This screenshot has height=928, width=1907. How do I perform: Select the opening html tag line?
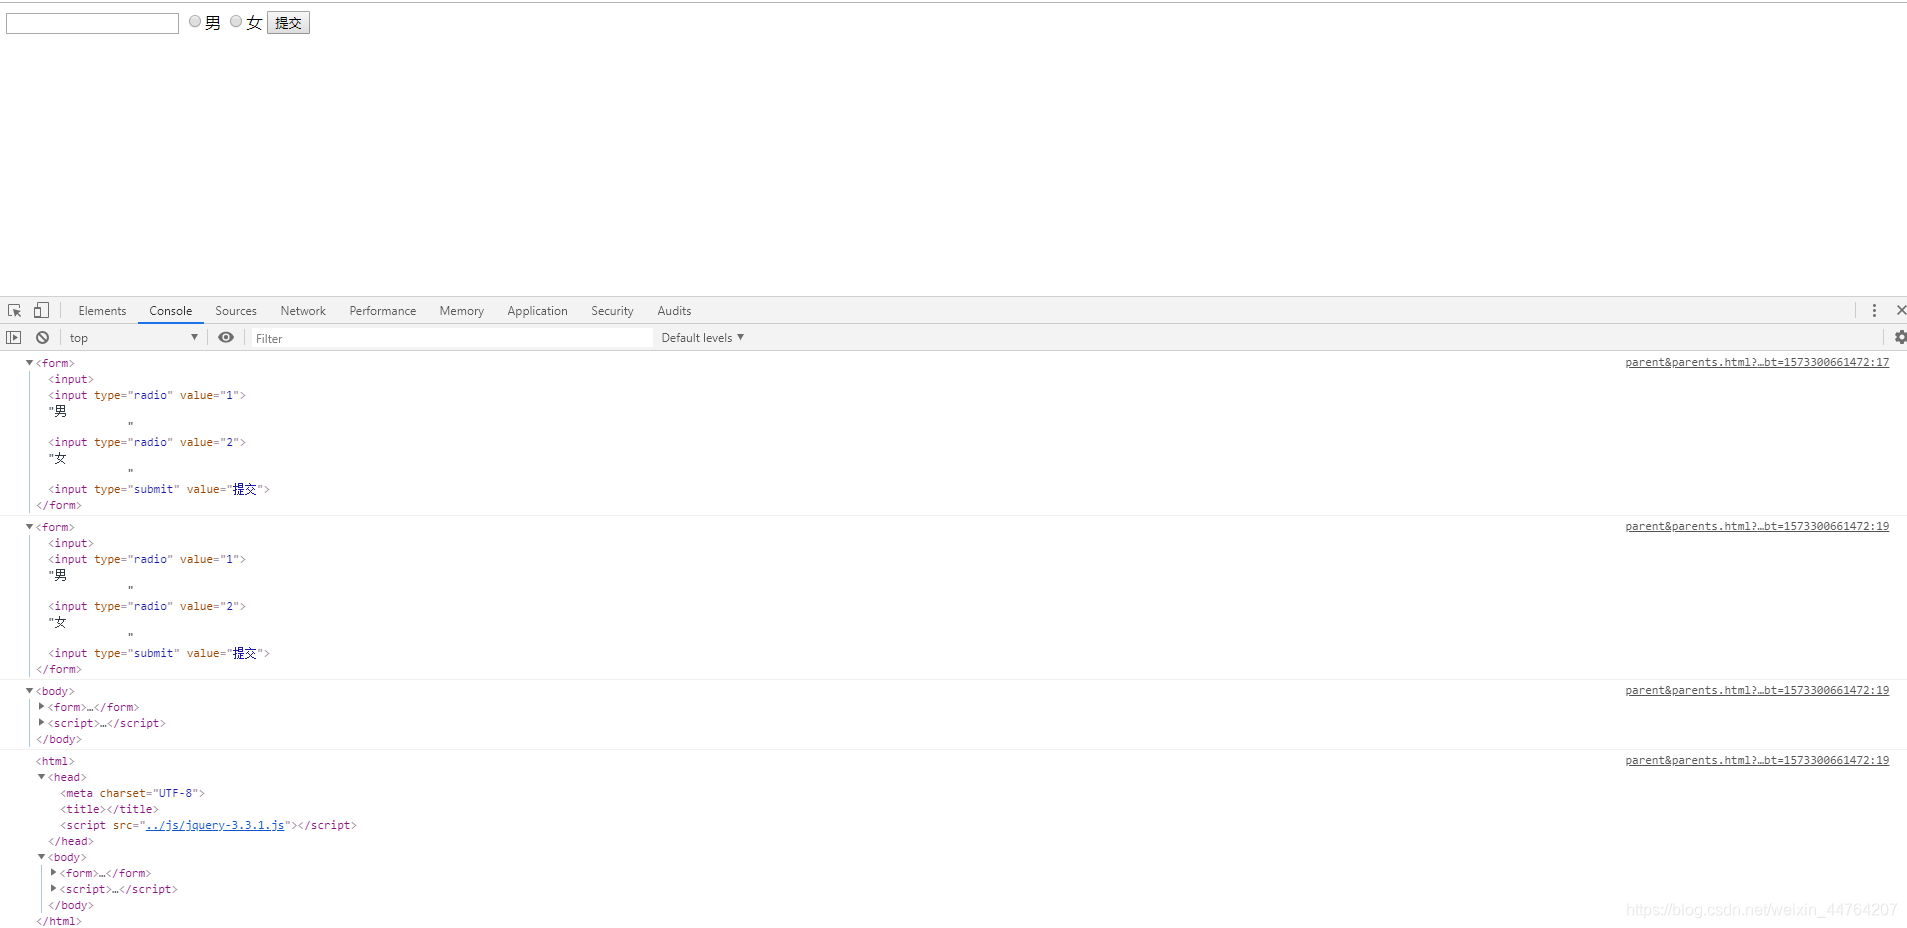pos(55,762)
